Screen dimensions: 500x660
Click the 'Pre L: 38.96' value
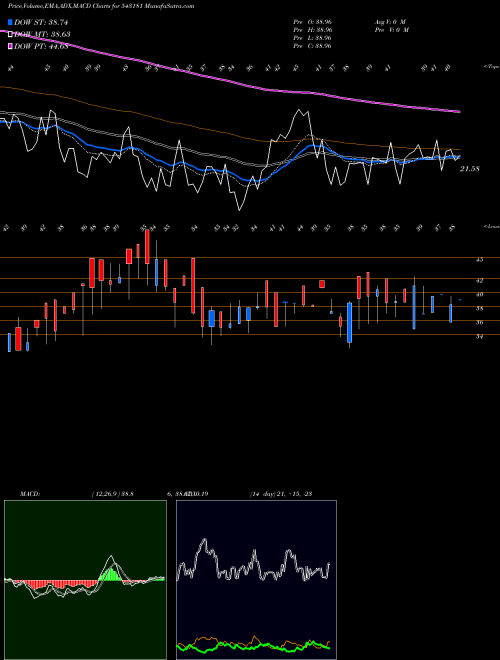[313, 37]
